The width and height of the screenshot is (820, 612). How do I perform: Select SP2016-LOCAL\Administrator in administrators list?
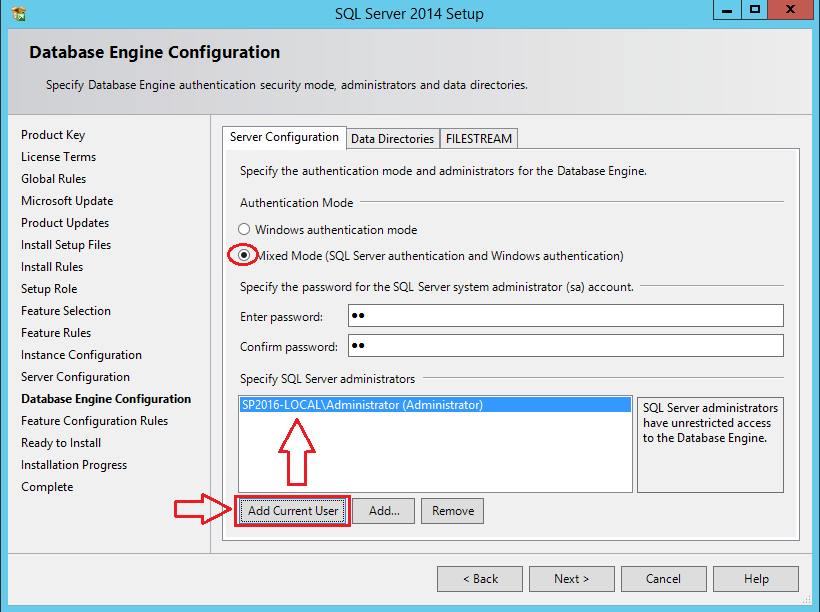[x=435, y=405]
